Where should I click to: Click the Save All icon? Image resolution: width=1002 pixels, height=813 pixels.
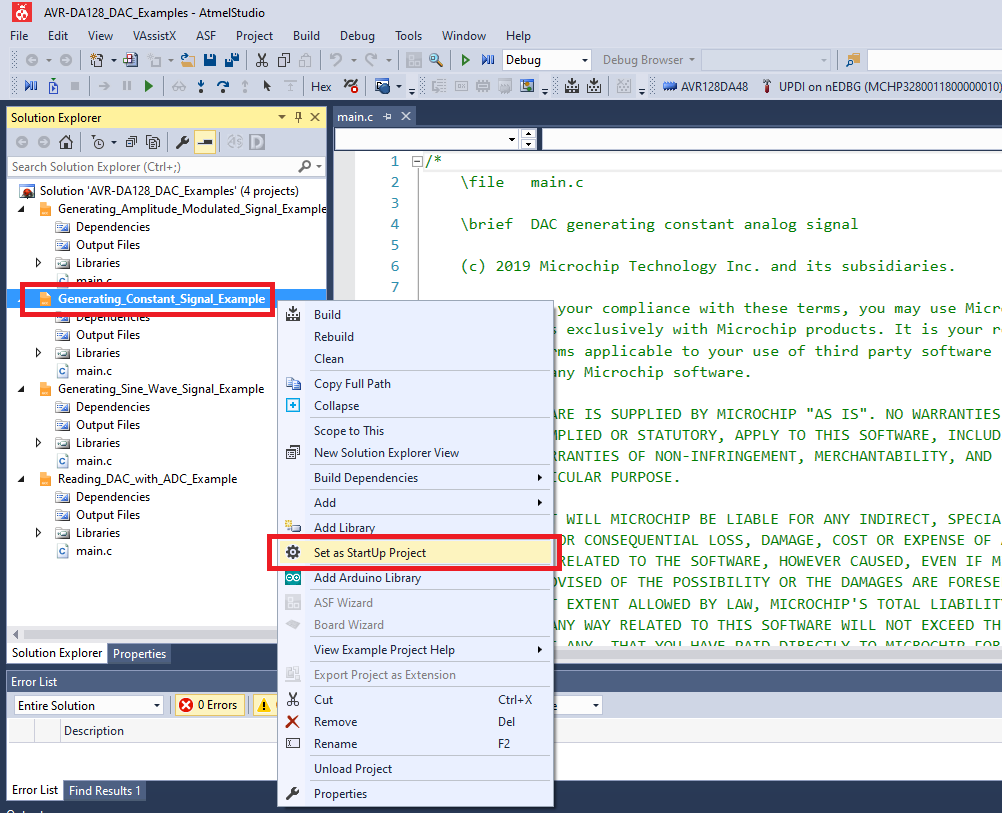(232, 60)
